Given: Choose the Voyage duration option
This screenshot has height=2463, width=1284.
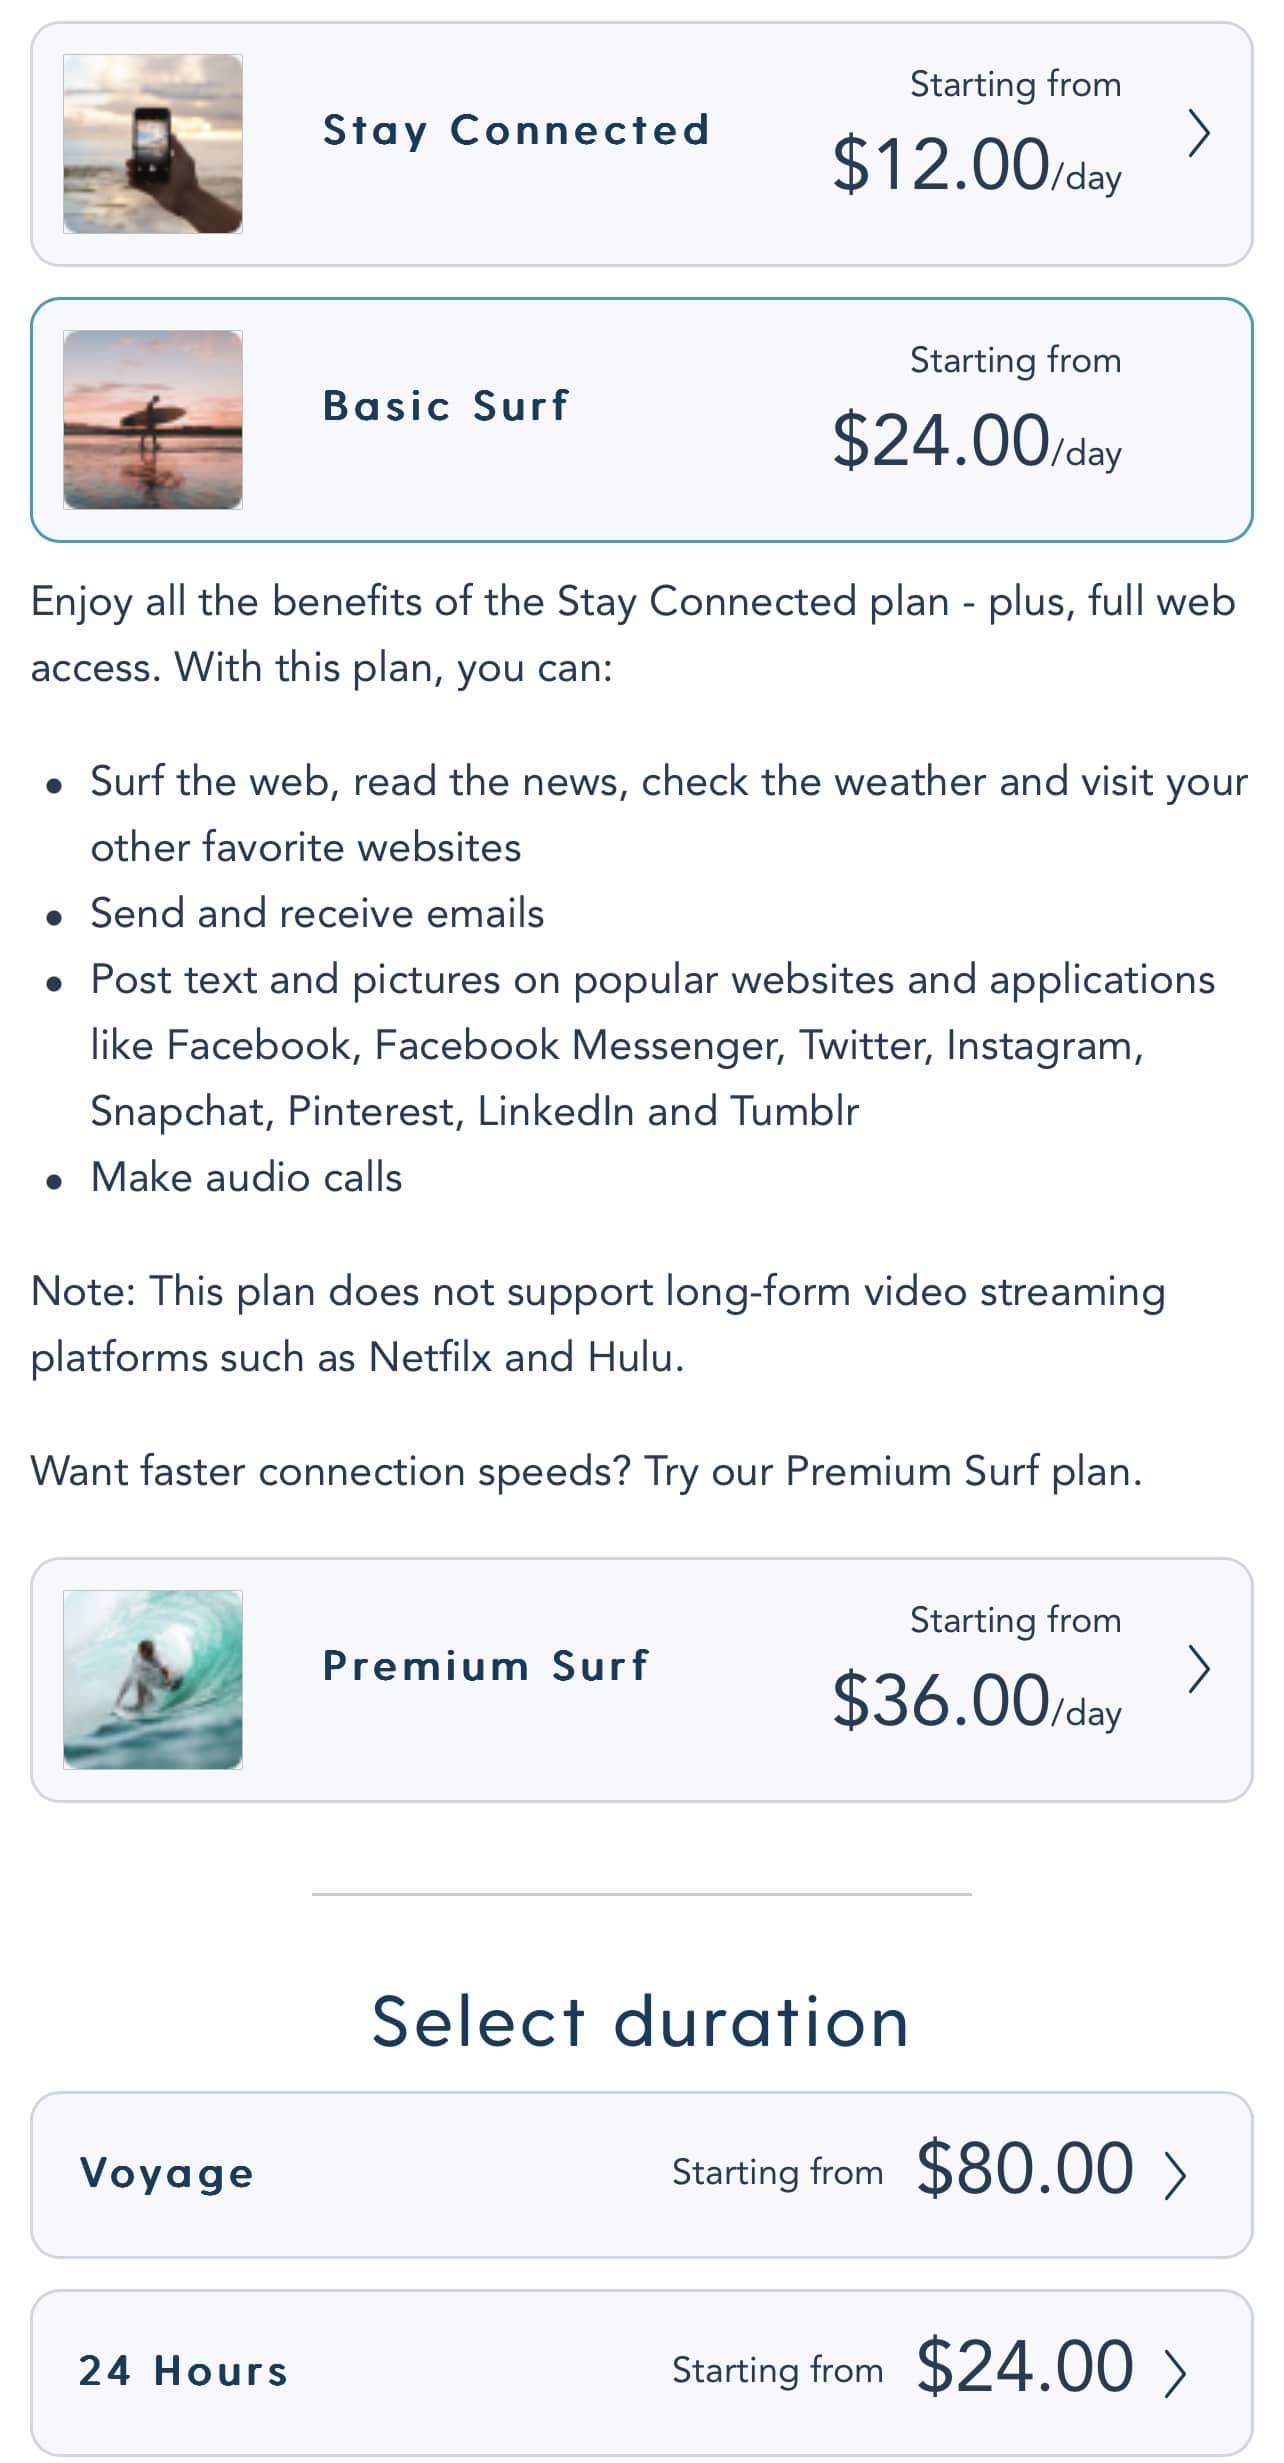Looking at the screenshot, I should (167, 2174).
